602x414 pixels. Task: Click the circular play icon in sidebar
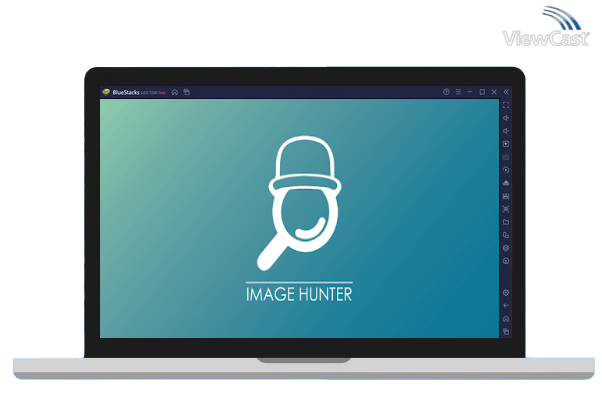(506, 170)
